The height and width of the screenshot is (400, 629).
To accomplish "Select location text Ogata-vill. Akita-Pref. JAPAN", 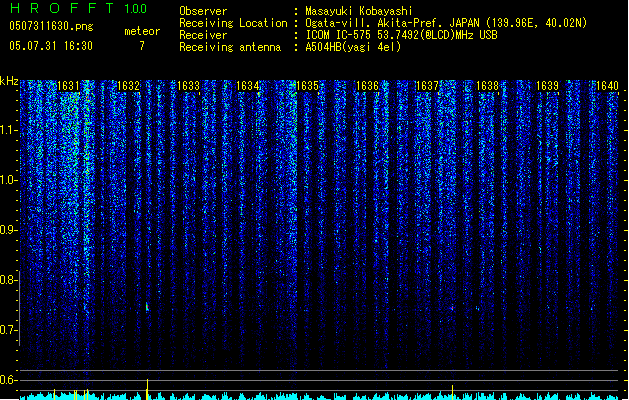I will click(x=393, y=23).
